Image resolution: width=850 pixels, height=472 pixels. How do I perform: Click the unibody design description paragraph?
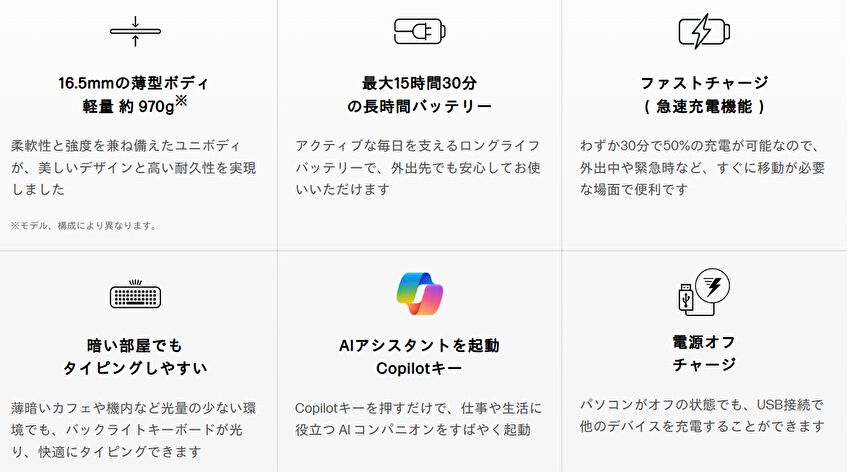[133, 167]
